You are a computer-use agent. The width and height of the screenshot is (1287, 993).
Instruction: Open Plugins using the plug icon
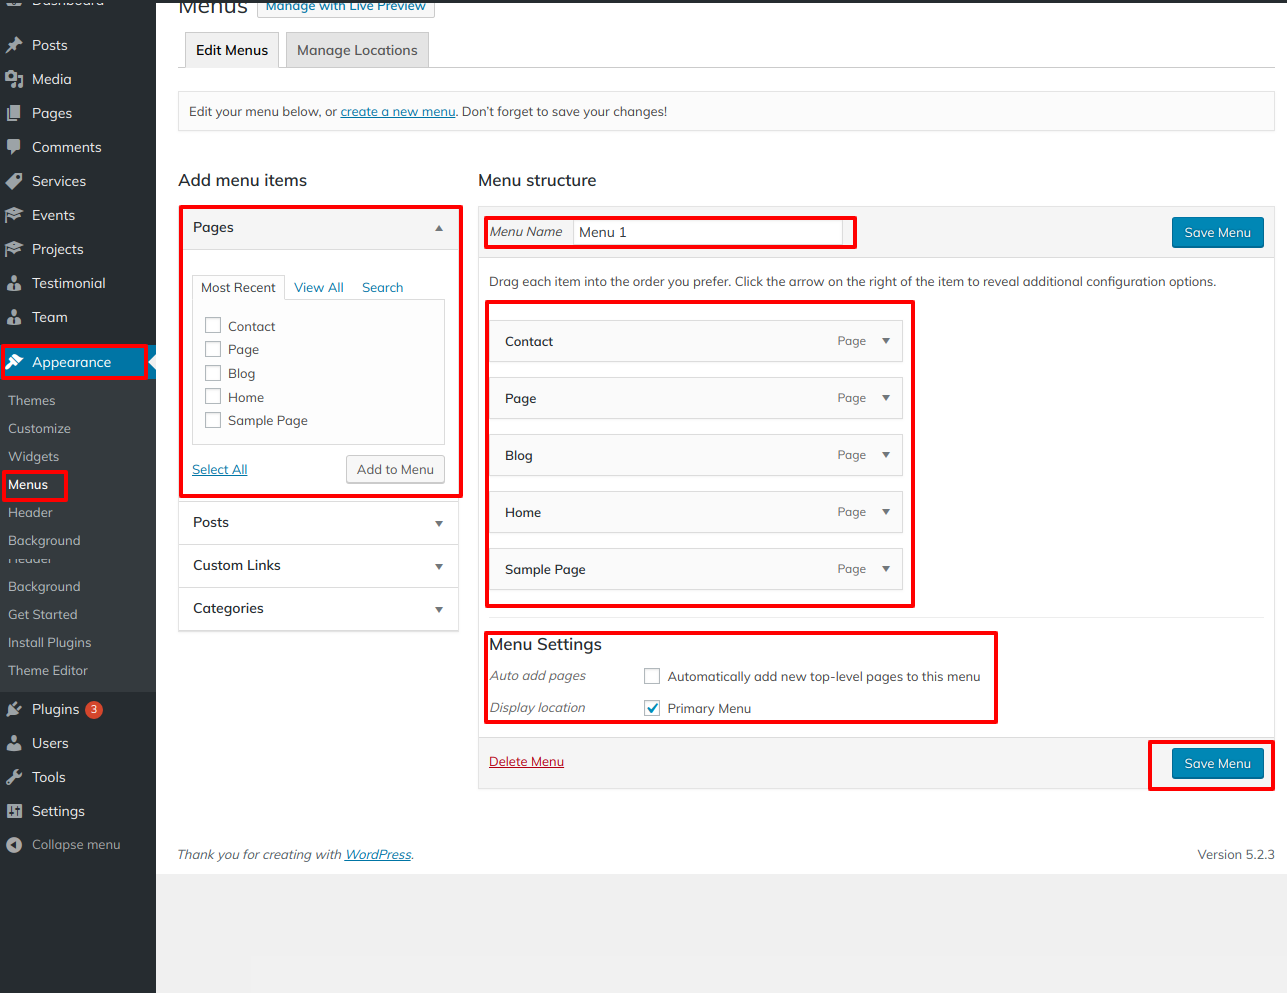coord(14,709)
